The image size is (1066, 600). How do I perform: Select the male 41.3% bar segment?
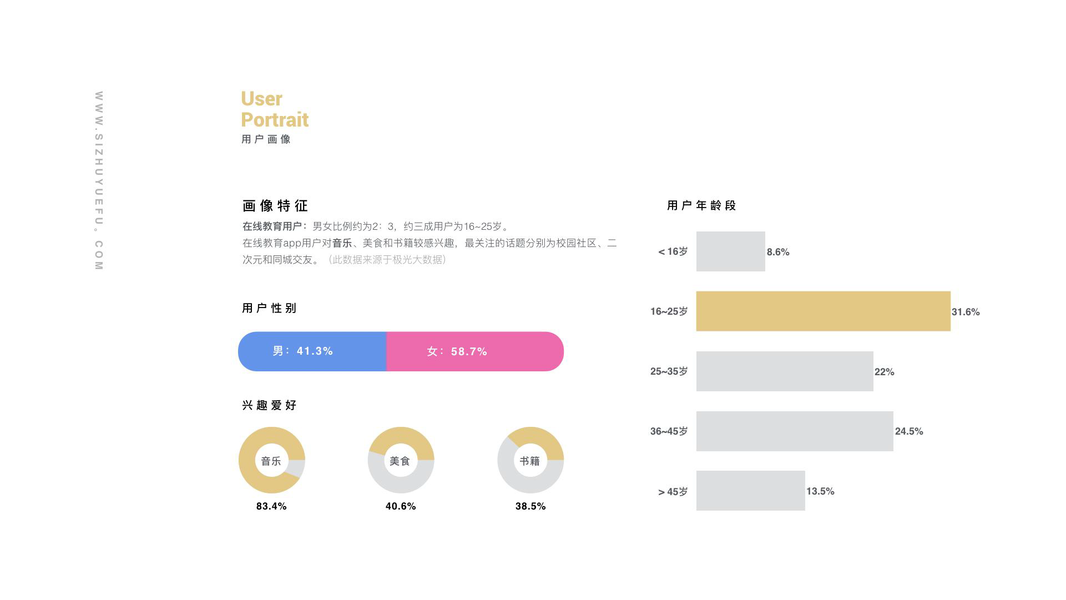tap(312, 352)
